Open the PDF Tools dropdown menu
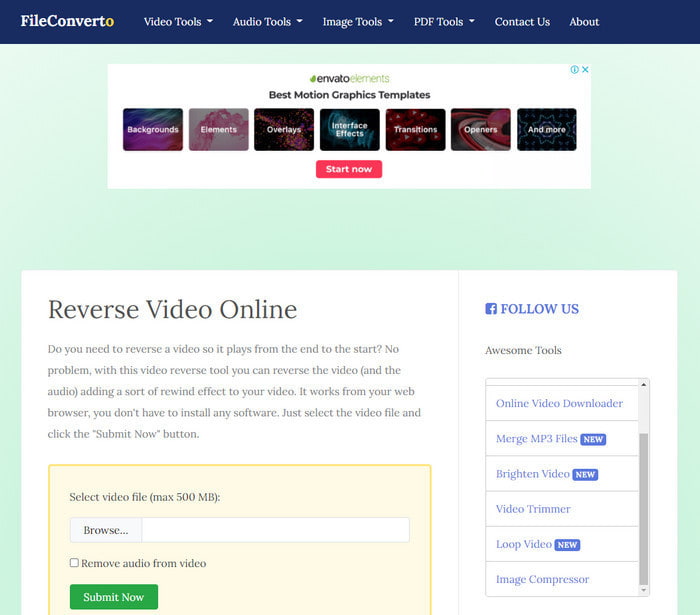Screen dimensions: 700x615 [x=444, y=21]
